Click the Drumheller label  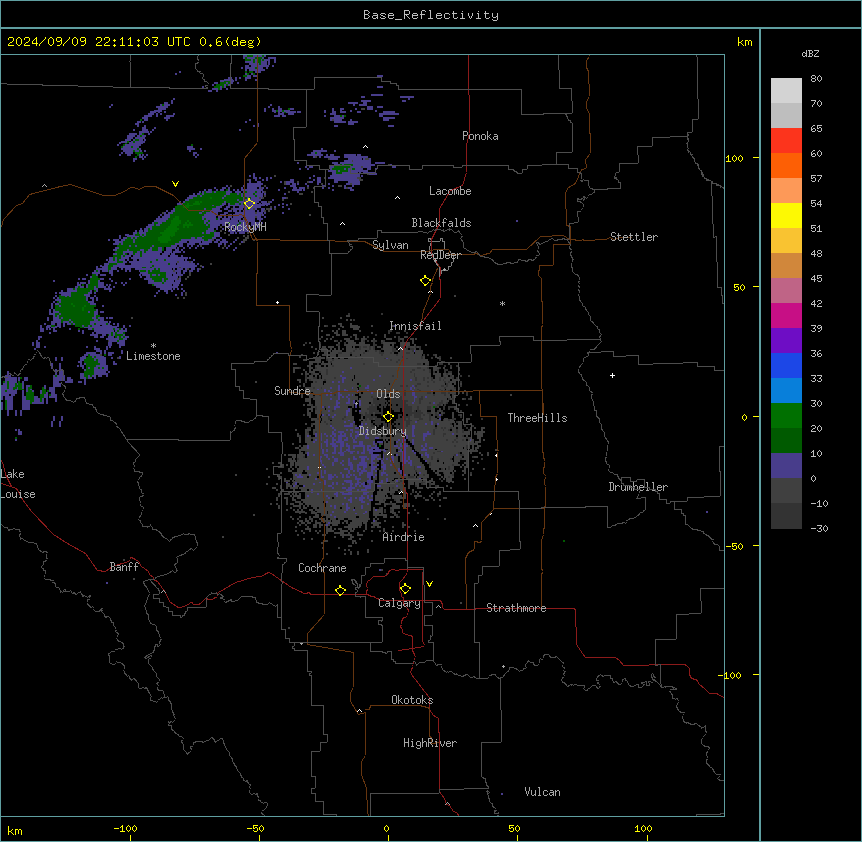(638, 487)
